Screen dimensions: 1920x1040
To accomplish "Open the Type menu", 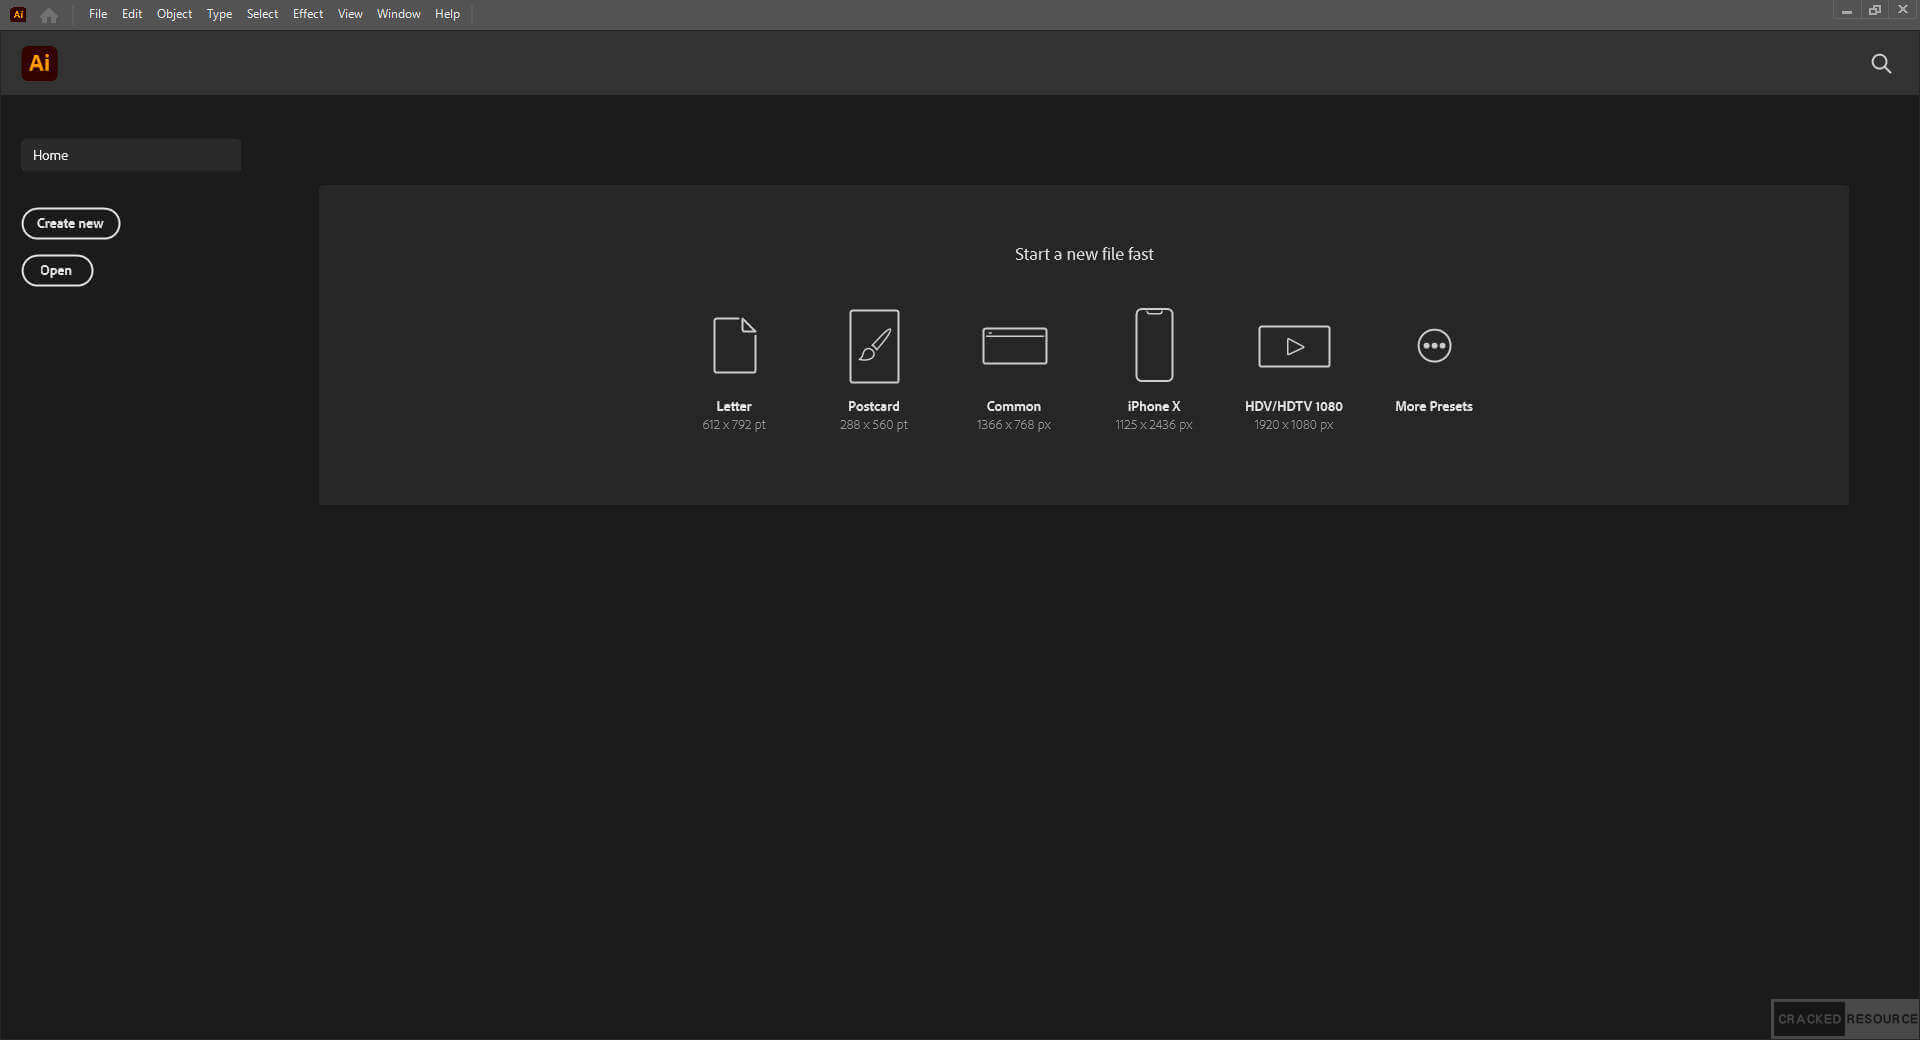I will 219,14.
